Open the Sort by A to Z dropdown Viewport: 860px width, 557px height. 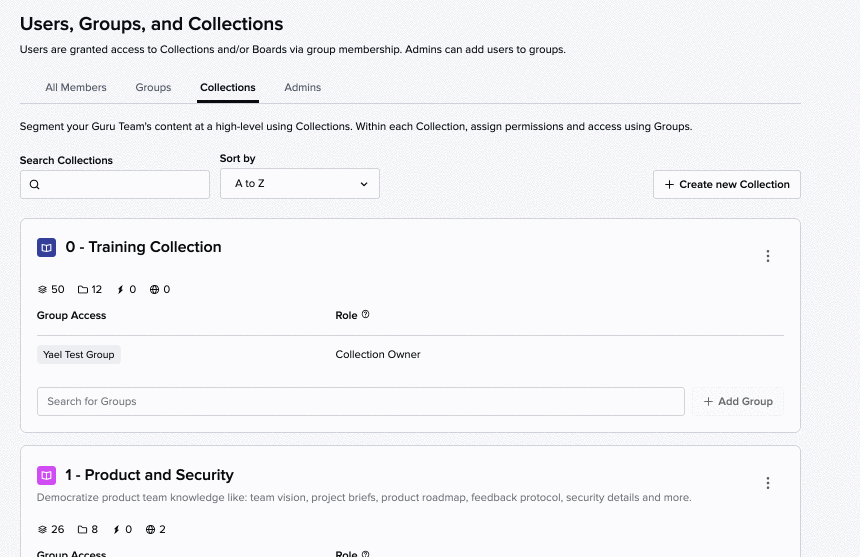click(300, 184)
